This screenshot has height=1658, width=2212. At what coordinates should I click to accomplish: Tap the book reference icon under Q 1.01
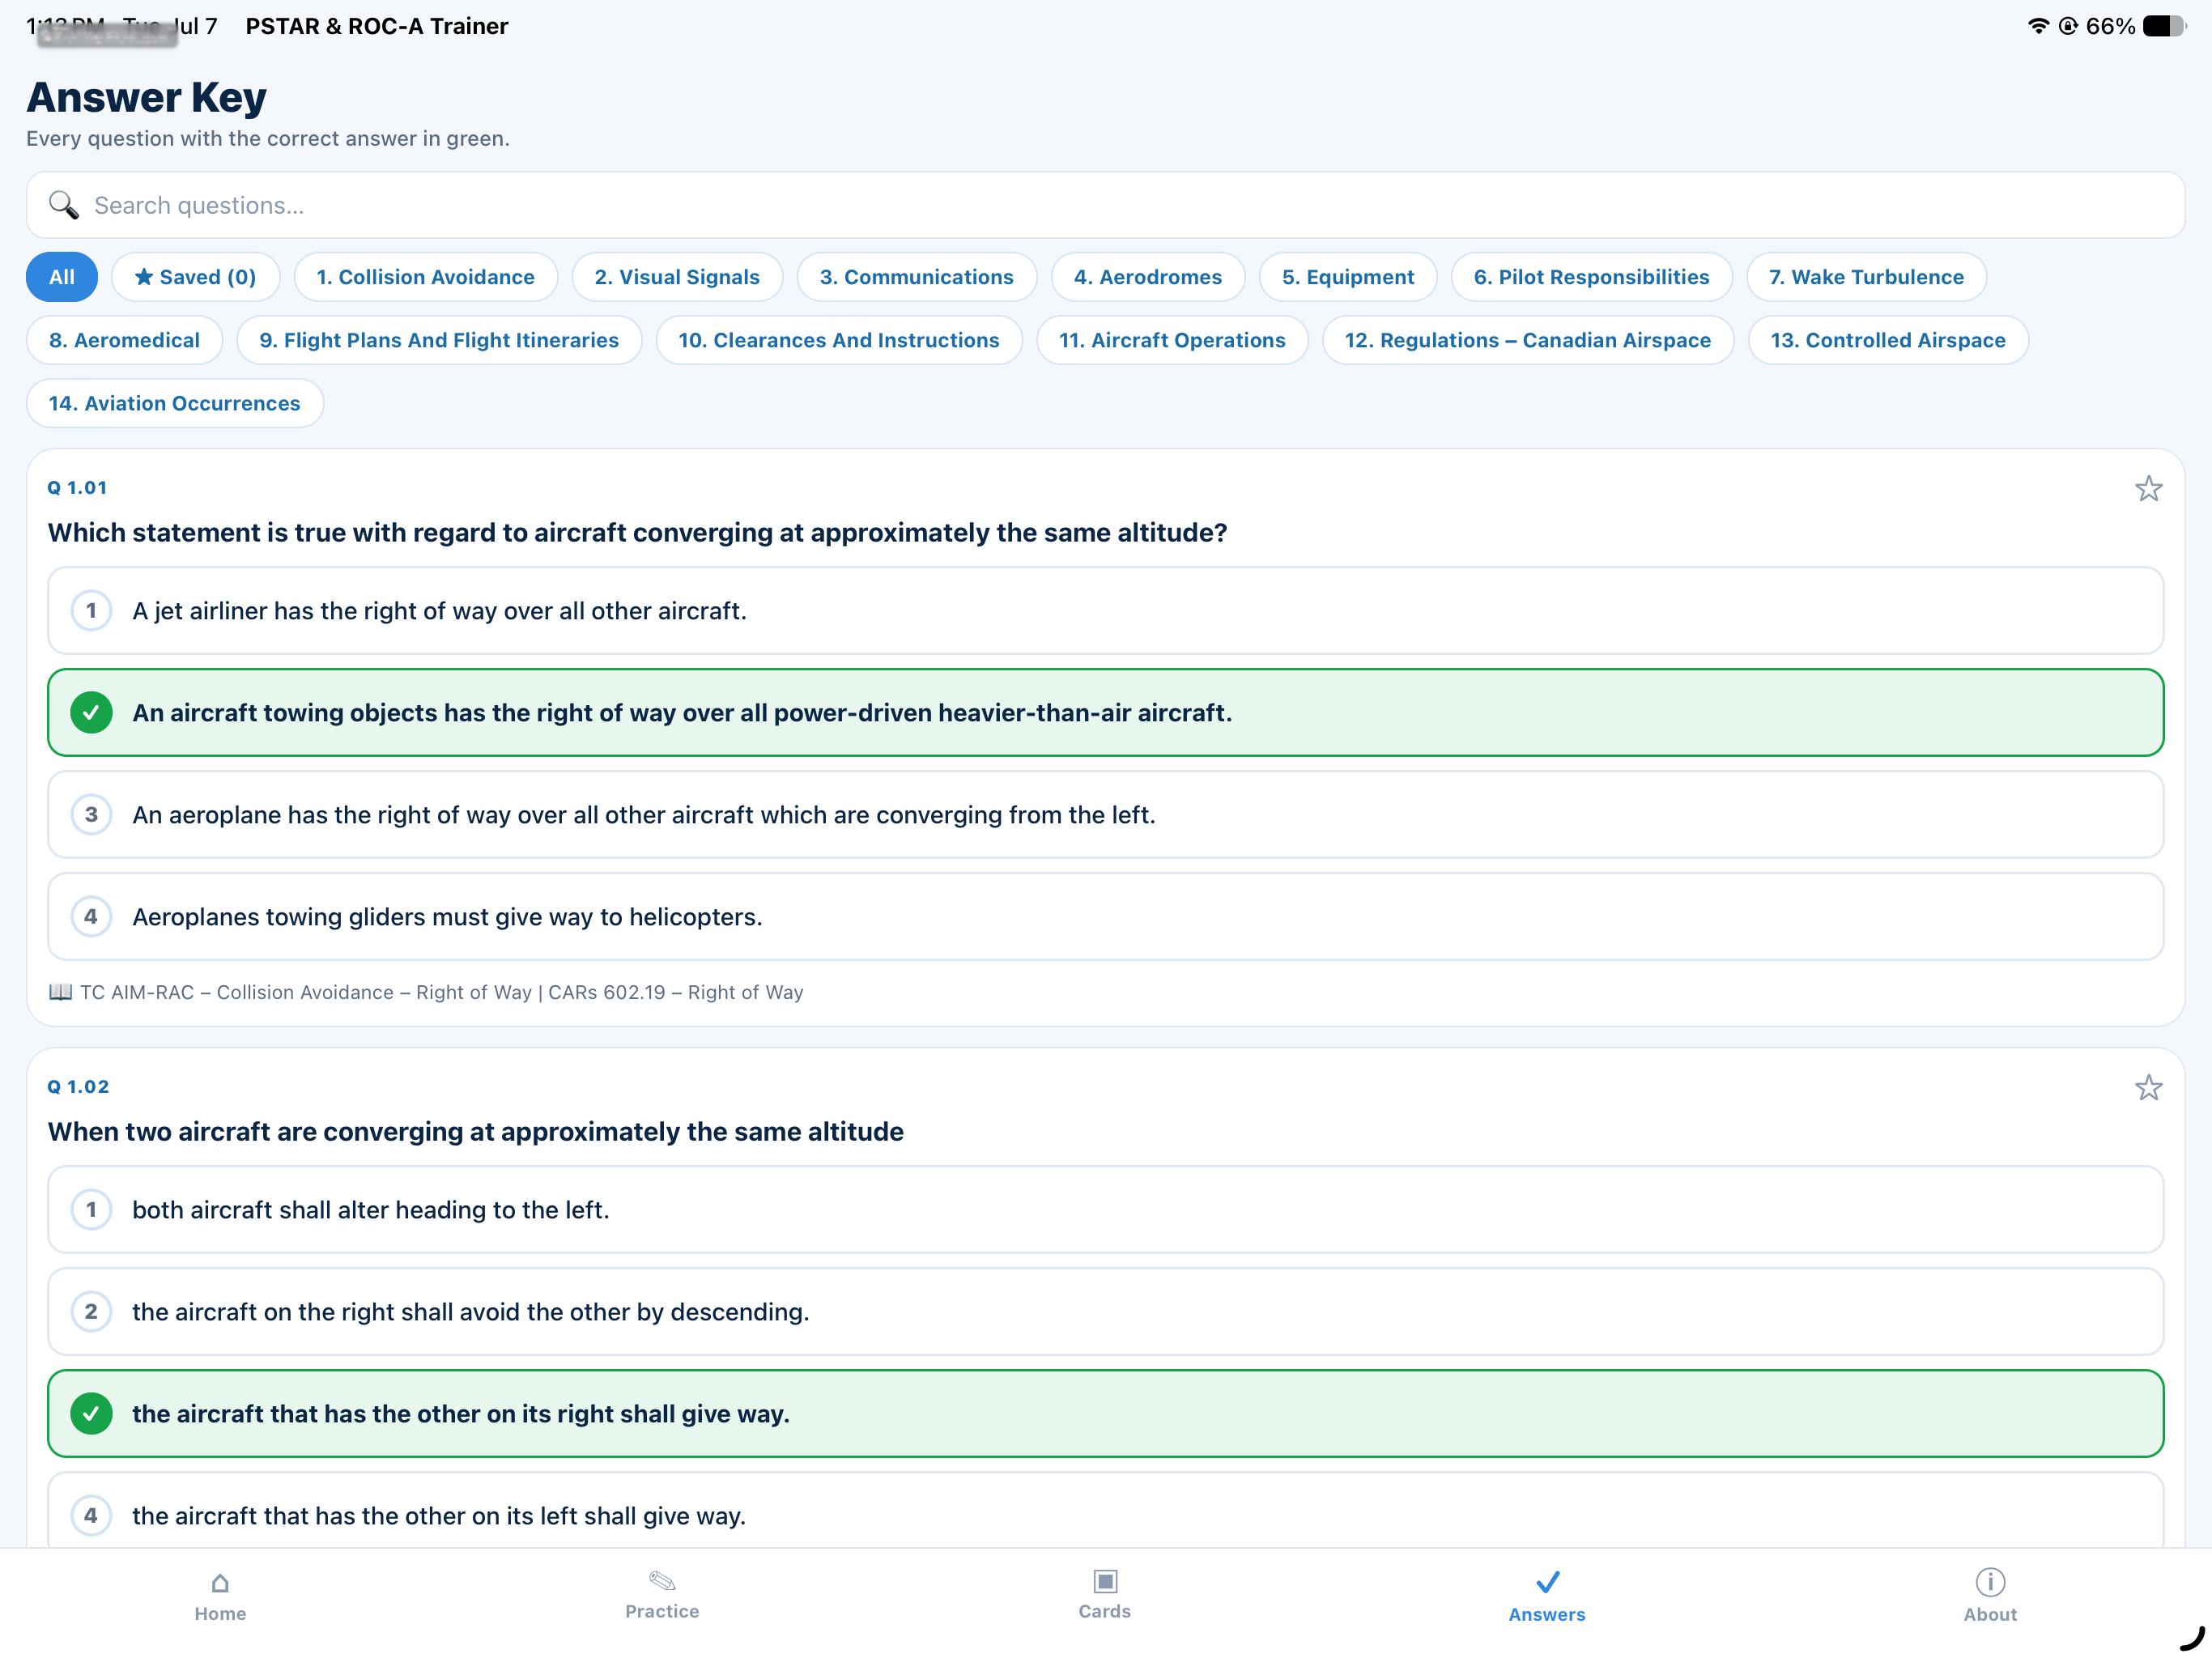click(60, 992)
